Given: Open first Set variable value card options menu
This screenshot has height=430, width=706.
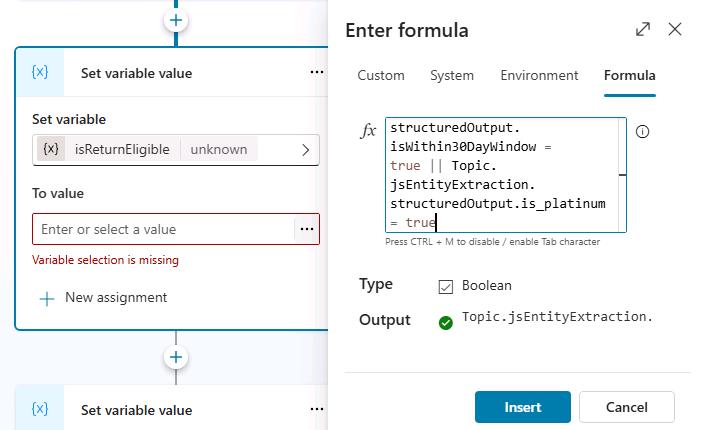Looking at the screenshot, I should (317, 72).
